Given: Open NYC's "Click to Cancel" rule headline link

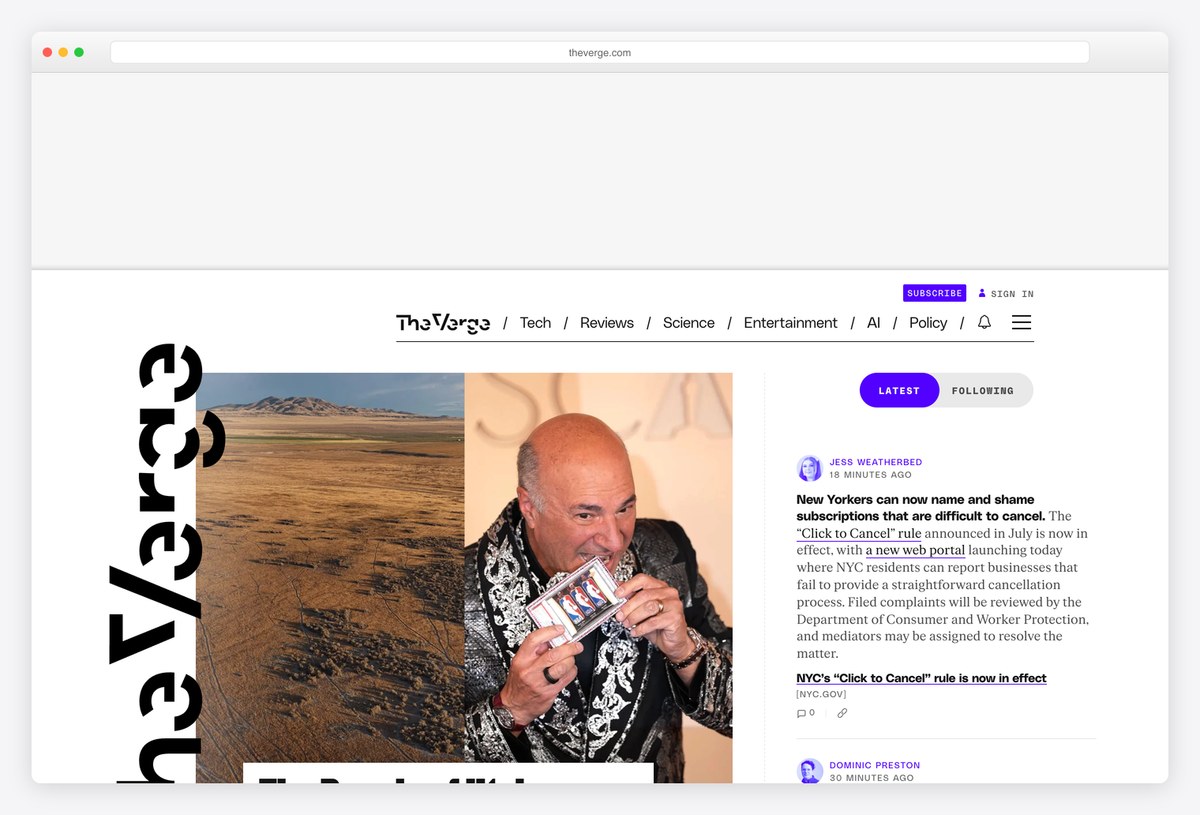Looking at the screenshot, I should pyautogui.click(x=921, y=678).
